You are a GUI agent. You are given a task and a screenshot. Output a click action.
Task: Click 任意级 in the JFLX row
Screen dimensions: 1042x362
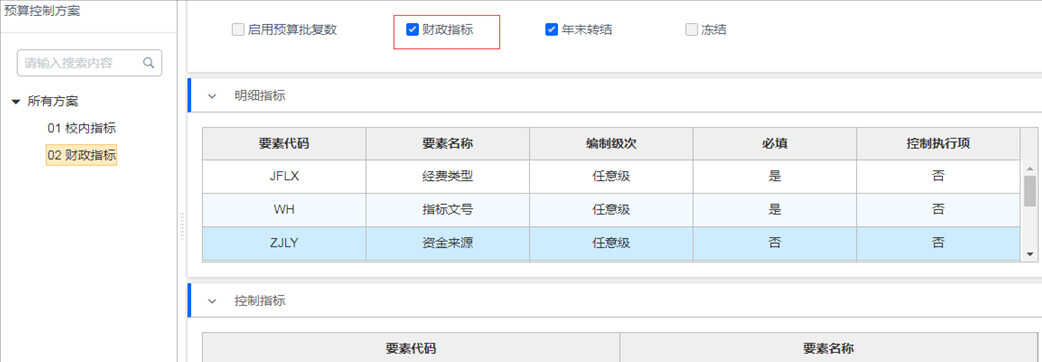click(x=611, y=177)
